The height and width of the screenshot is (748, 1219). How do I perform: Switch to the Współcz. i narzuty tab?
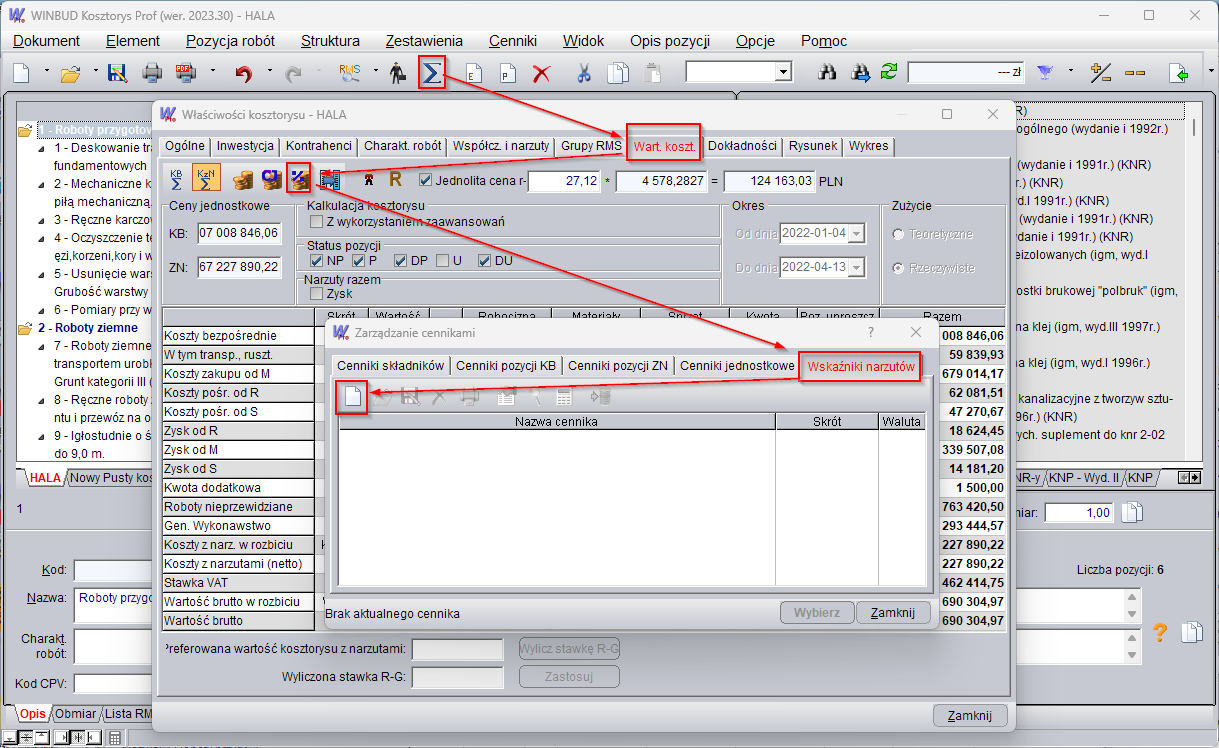pyautogui.click(x=501, y=145)
